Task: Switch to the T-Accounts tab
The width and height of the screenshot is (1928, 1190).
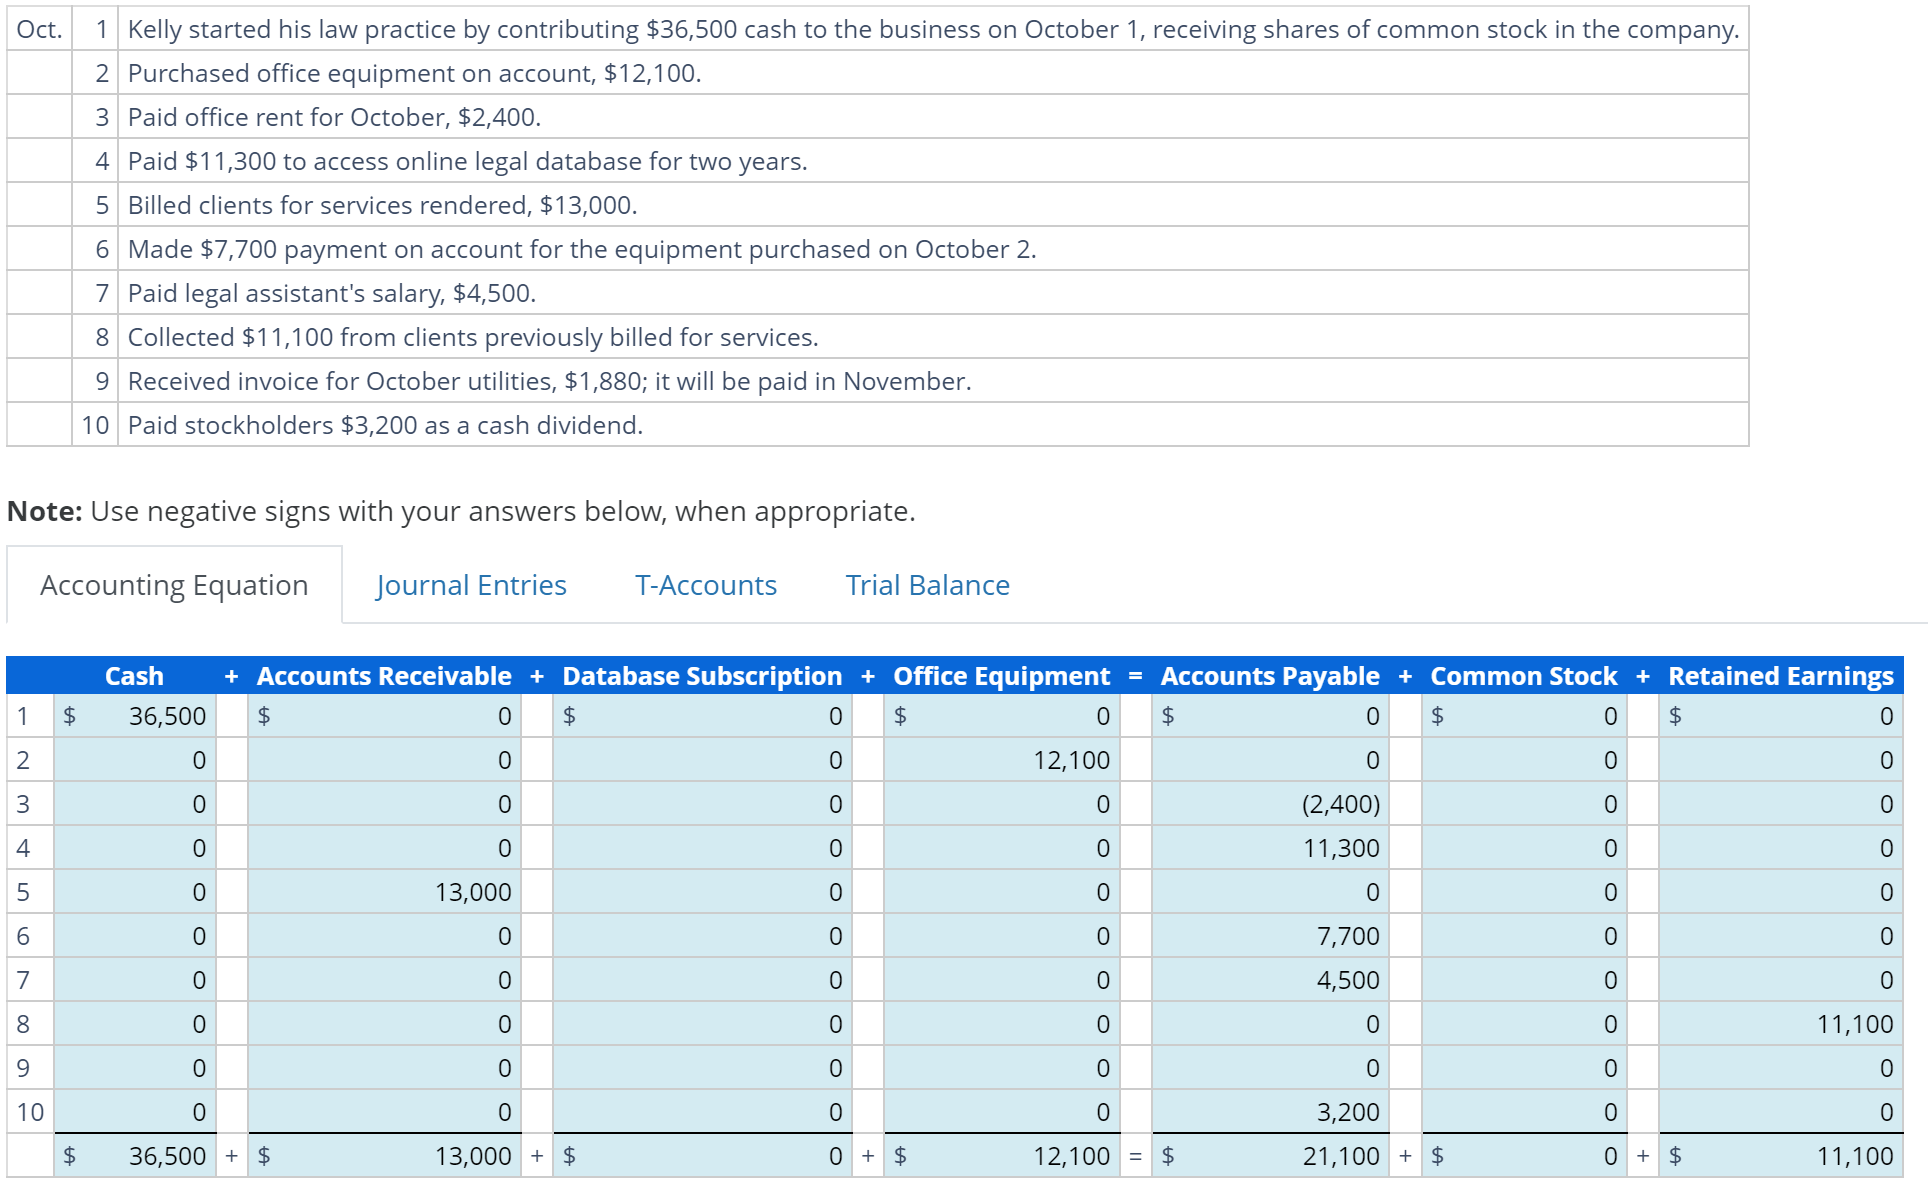Action: point(706,585)
